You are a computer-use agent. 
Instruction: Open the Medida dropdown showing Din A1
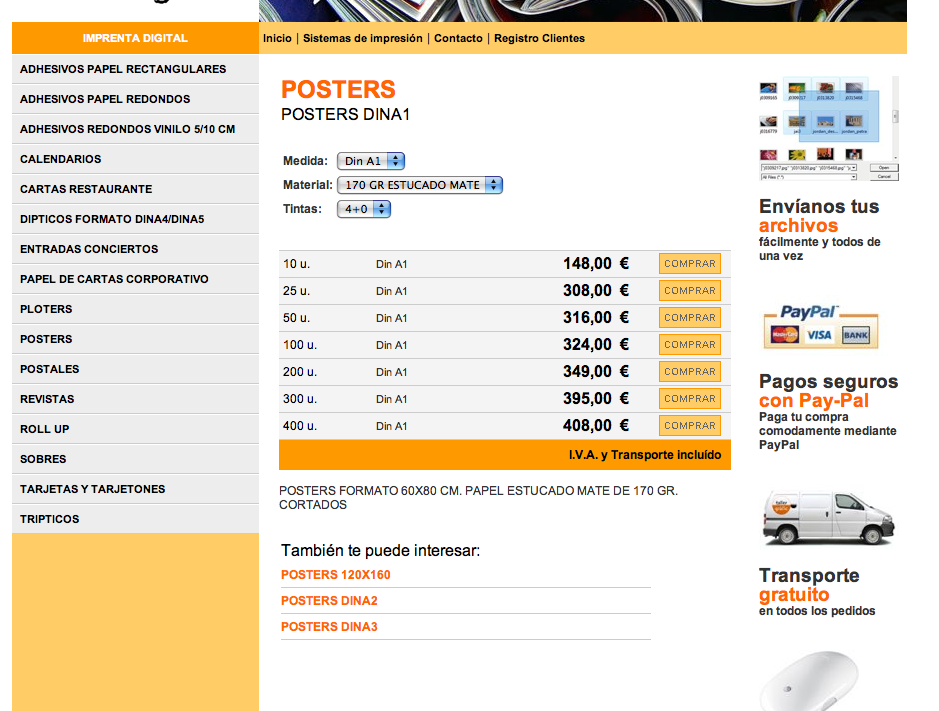click(371, 161)
